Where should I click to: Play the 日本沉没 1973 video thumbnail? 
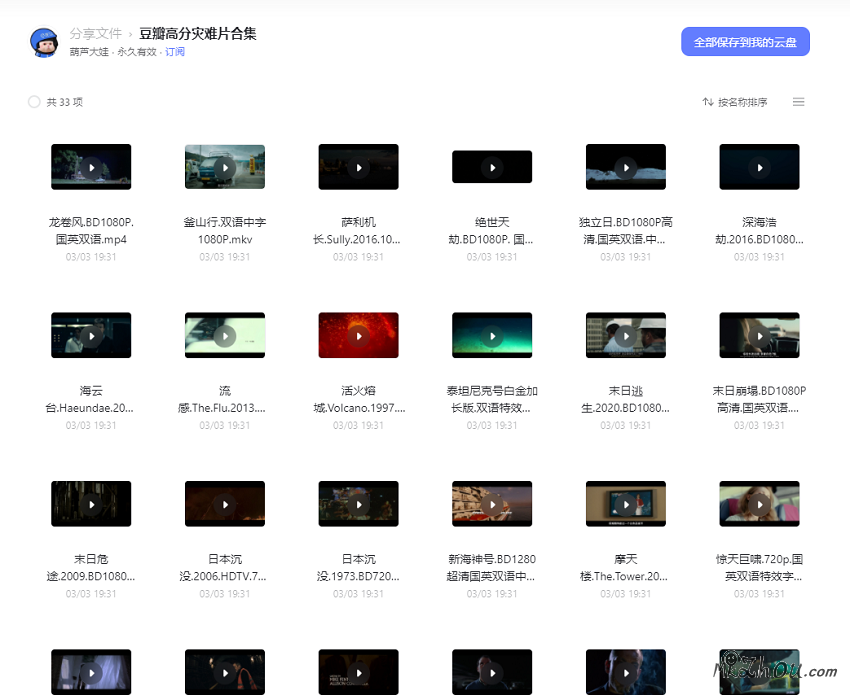pyautogui.click(x=358, y=504)
